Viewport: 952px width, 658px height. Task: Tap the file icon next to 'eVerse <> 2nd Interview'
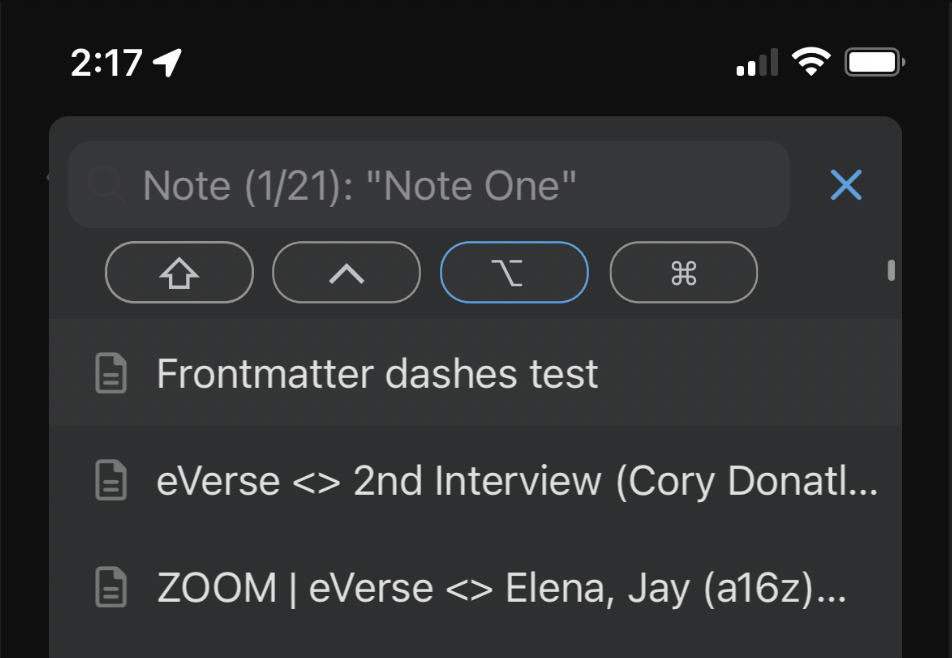click(x=110, y=480)
